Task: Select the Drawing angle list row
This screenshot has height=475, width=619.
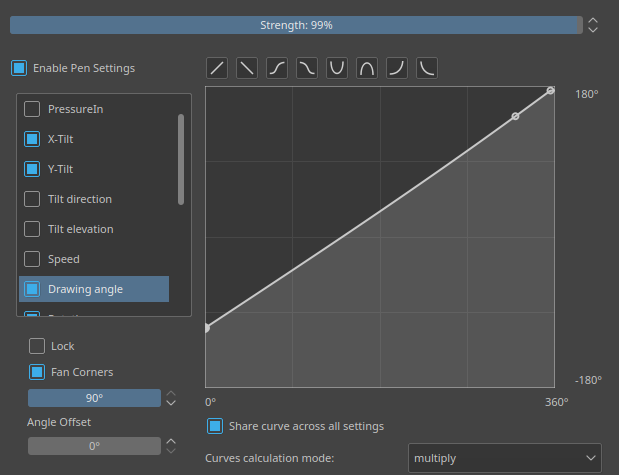Action: 94,289
